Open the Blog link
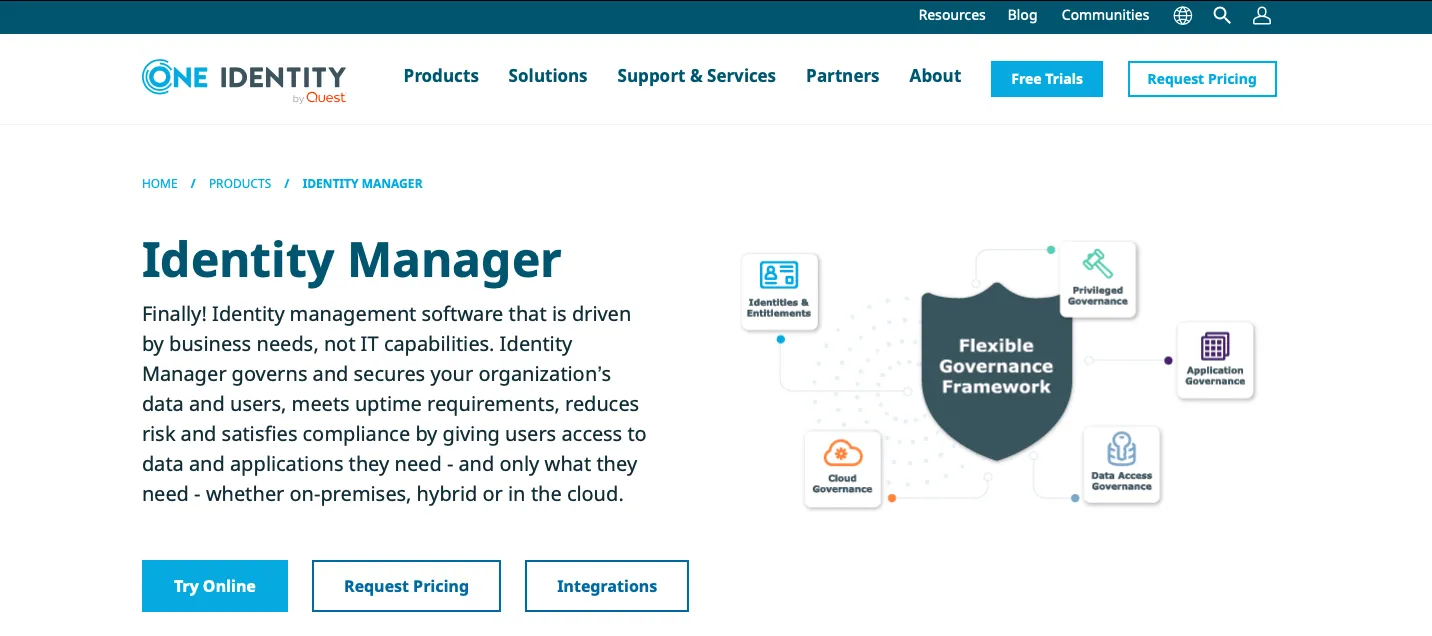 coord(1022,16)
